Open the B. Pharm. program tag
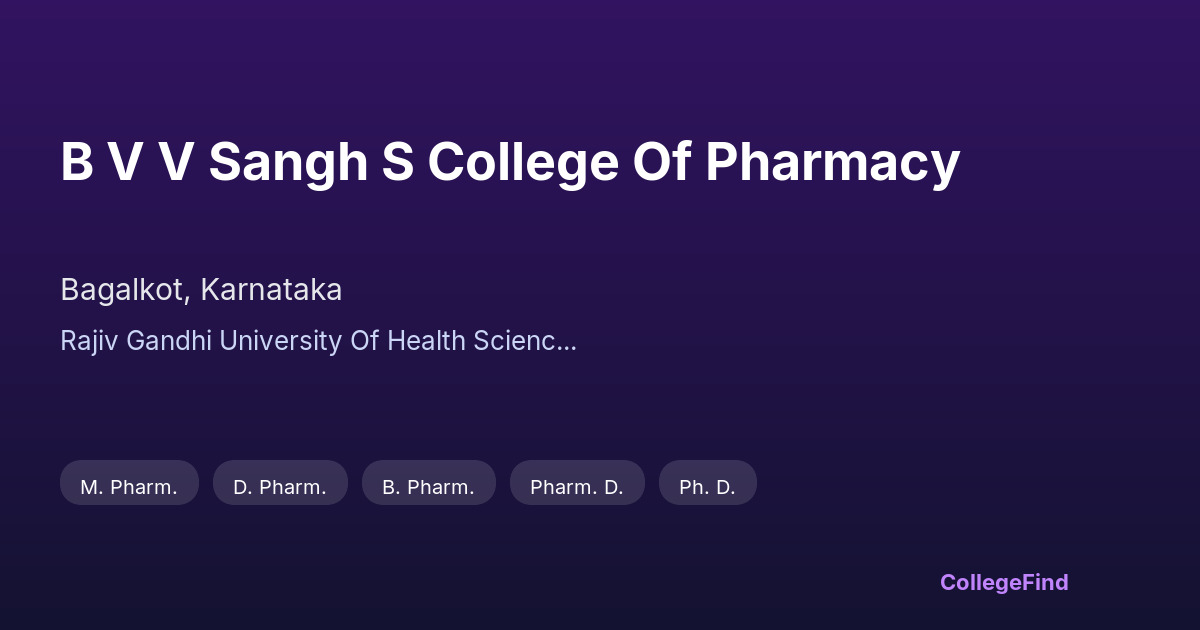Image resolution: width=1200 pixels, height=630 pixels. (x=428, y=487)
